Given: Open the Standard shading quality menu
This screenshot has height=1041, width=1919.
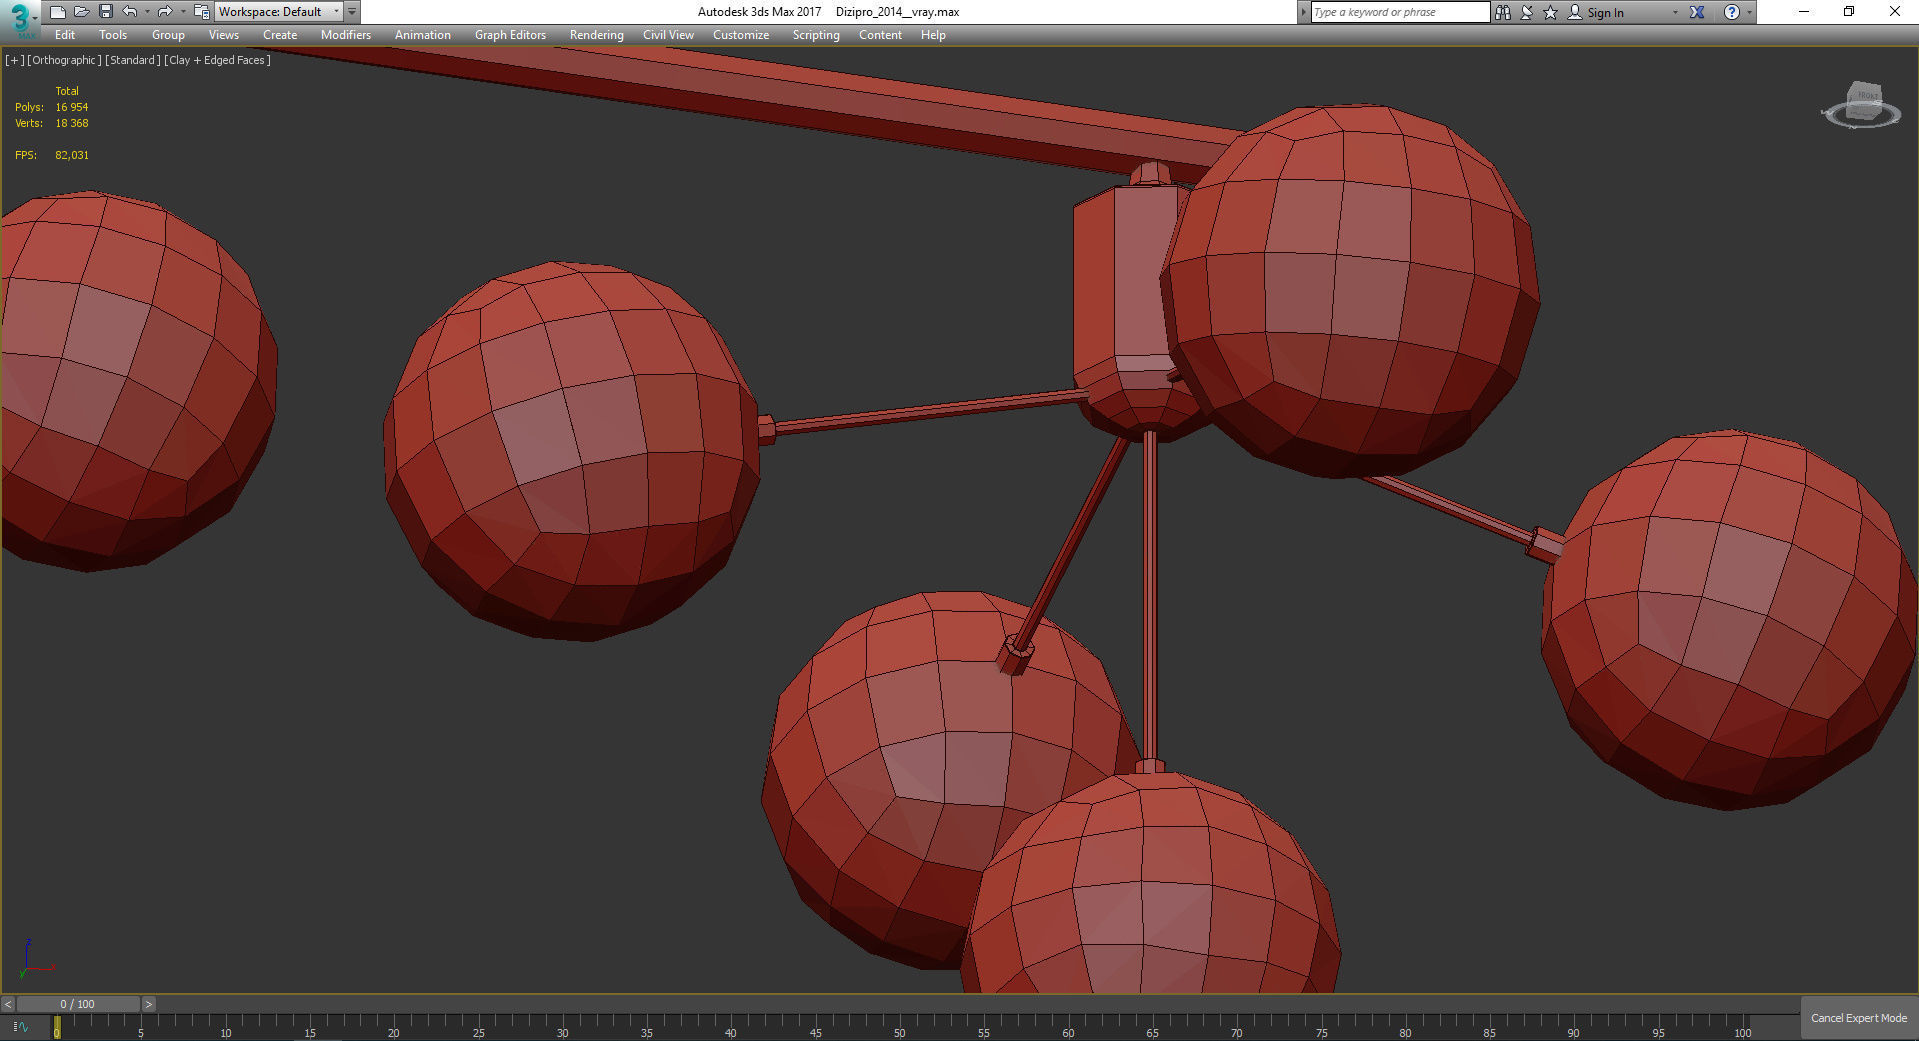Looking at the screenshot, I should pyautogui.click(x=133, y=60).
